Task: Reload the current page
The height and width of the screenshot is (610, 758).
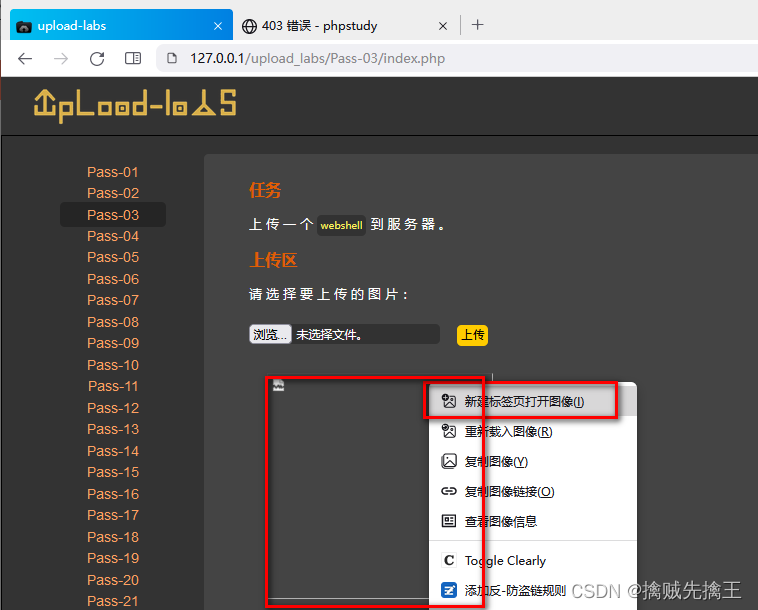Action: [x=97, y=58]
